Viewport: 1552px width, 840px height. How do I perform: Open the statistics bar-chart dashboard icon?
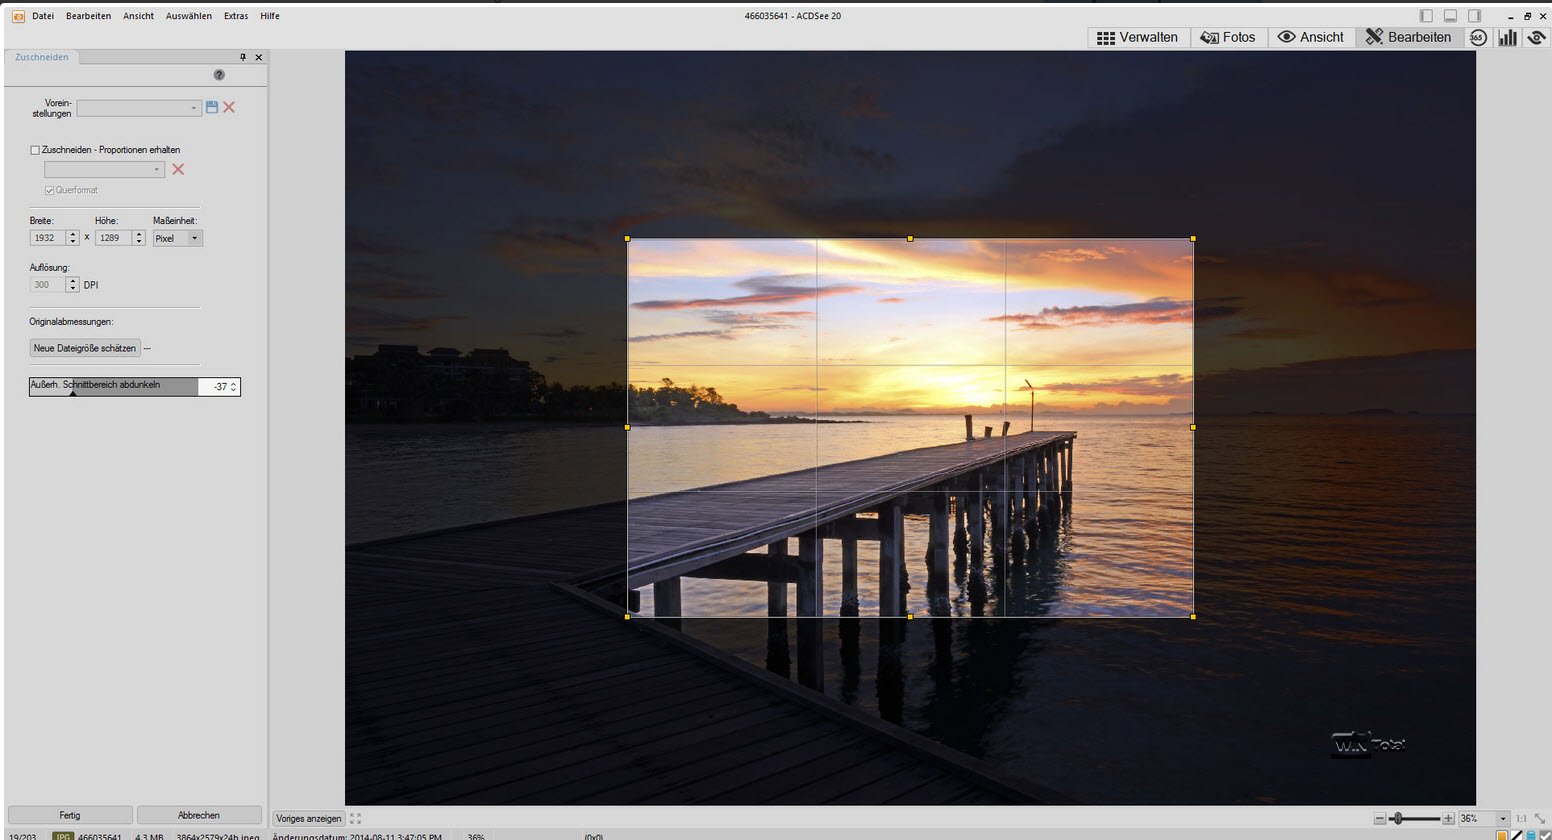click(x=1507, y=37)
